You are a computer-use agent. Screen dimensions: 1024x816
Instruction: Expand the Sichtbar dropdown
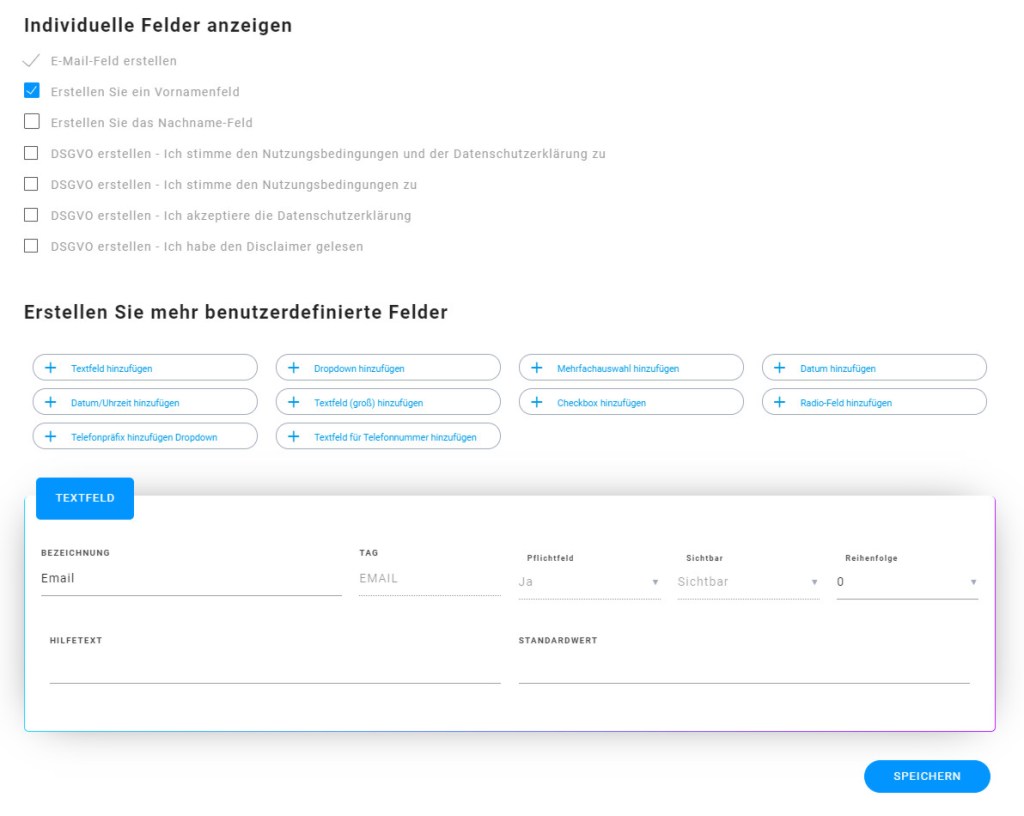pyautogui.click(x=748, y=582)
